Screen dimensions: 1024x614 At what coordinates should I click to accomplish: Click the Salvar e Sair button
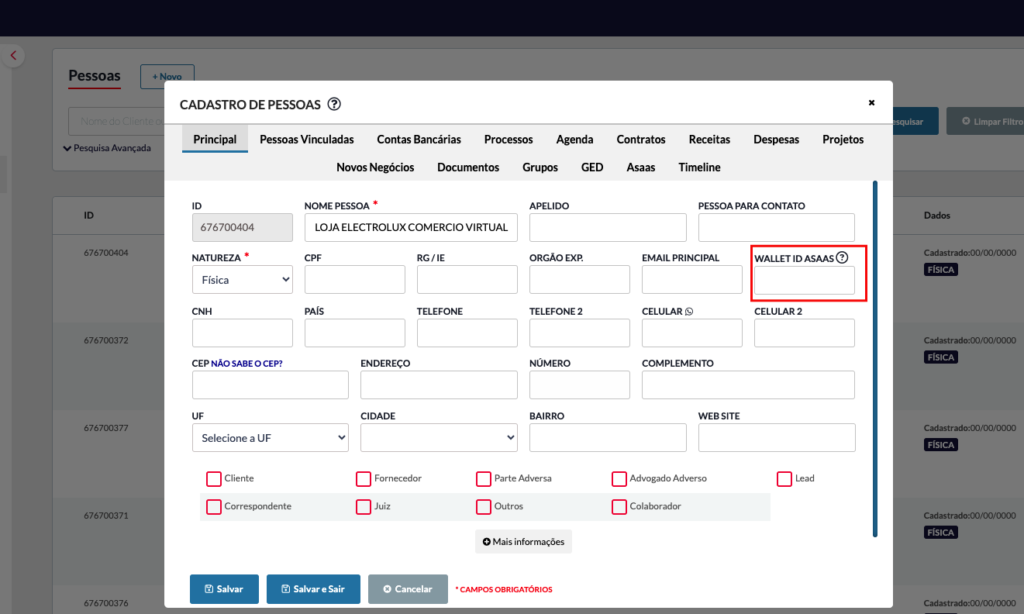point(313,589)
